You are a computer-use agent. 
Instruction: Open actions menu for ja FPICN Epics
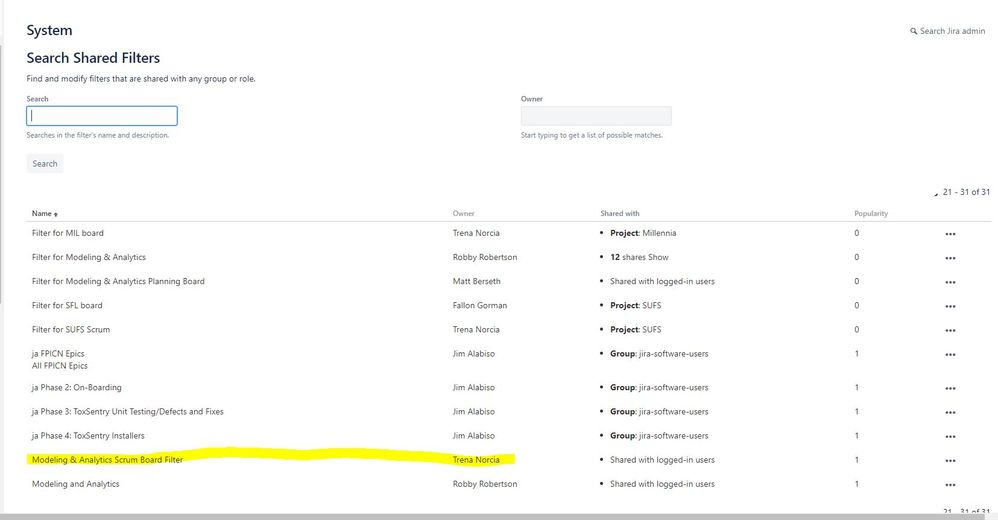coord(950,355)
